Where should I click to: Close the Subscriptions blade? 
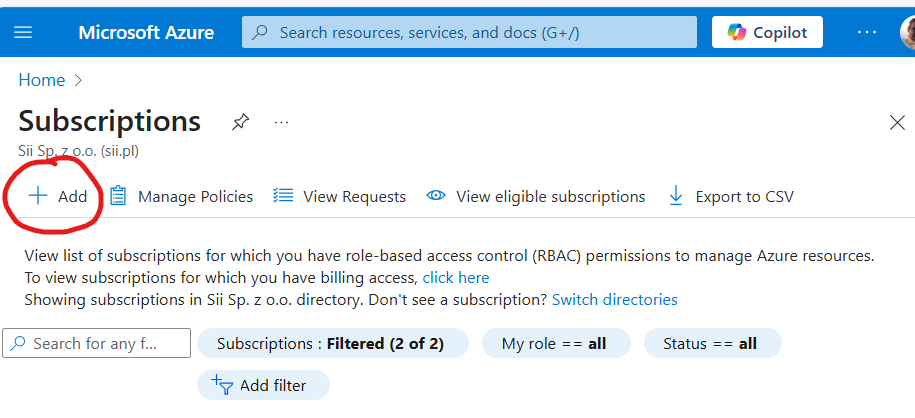pos(897,123)
